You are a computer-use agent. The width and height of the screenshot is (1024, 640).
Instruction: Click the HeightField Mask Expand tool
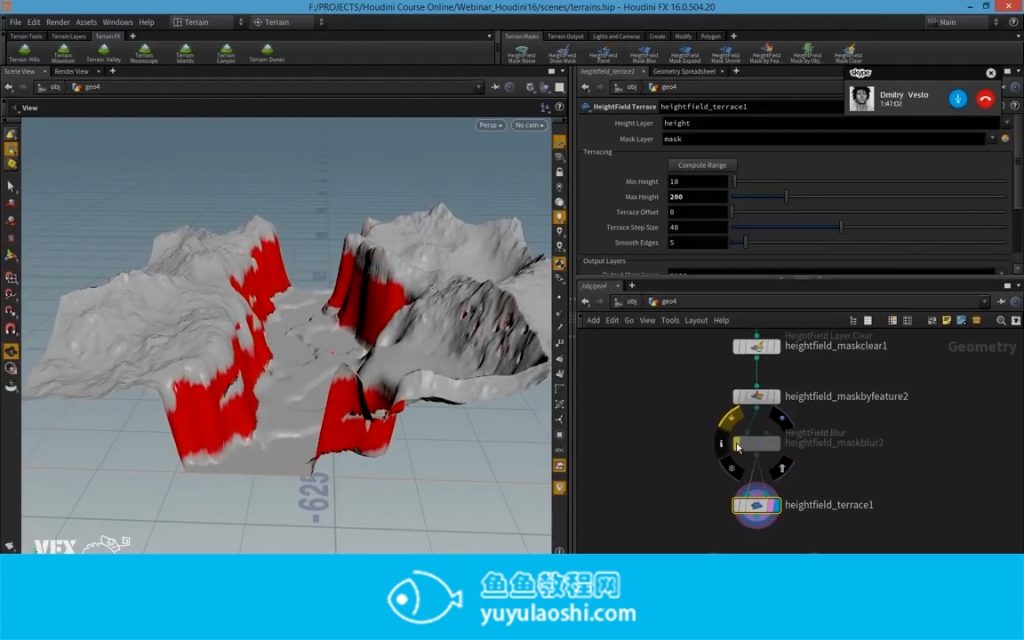[x=685, y=54]
